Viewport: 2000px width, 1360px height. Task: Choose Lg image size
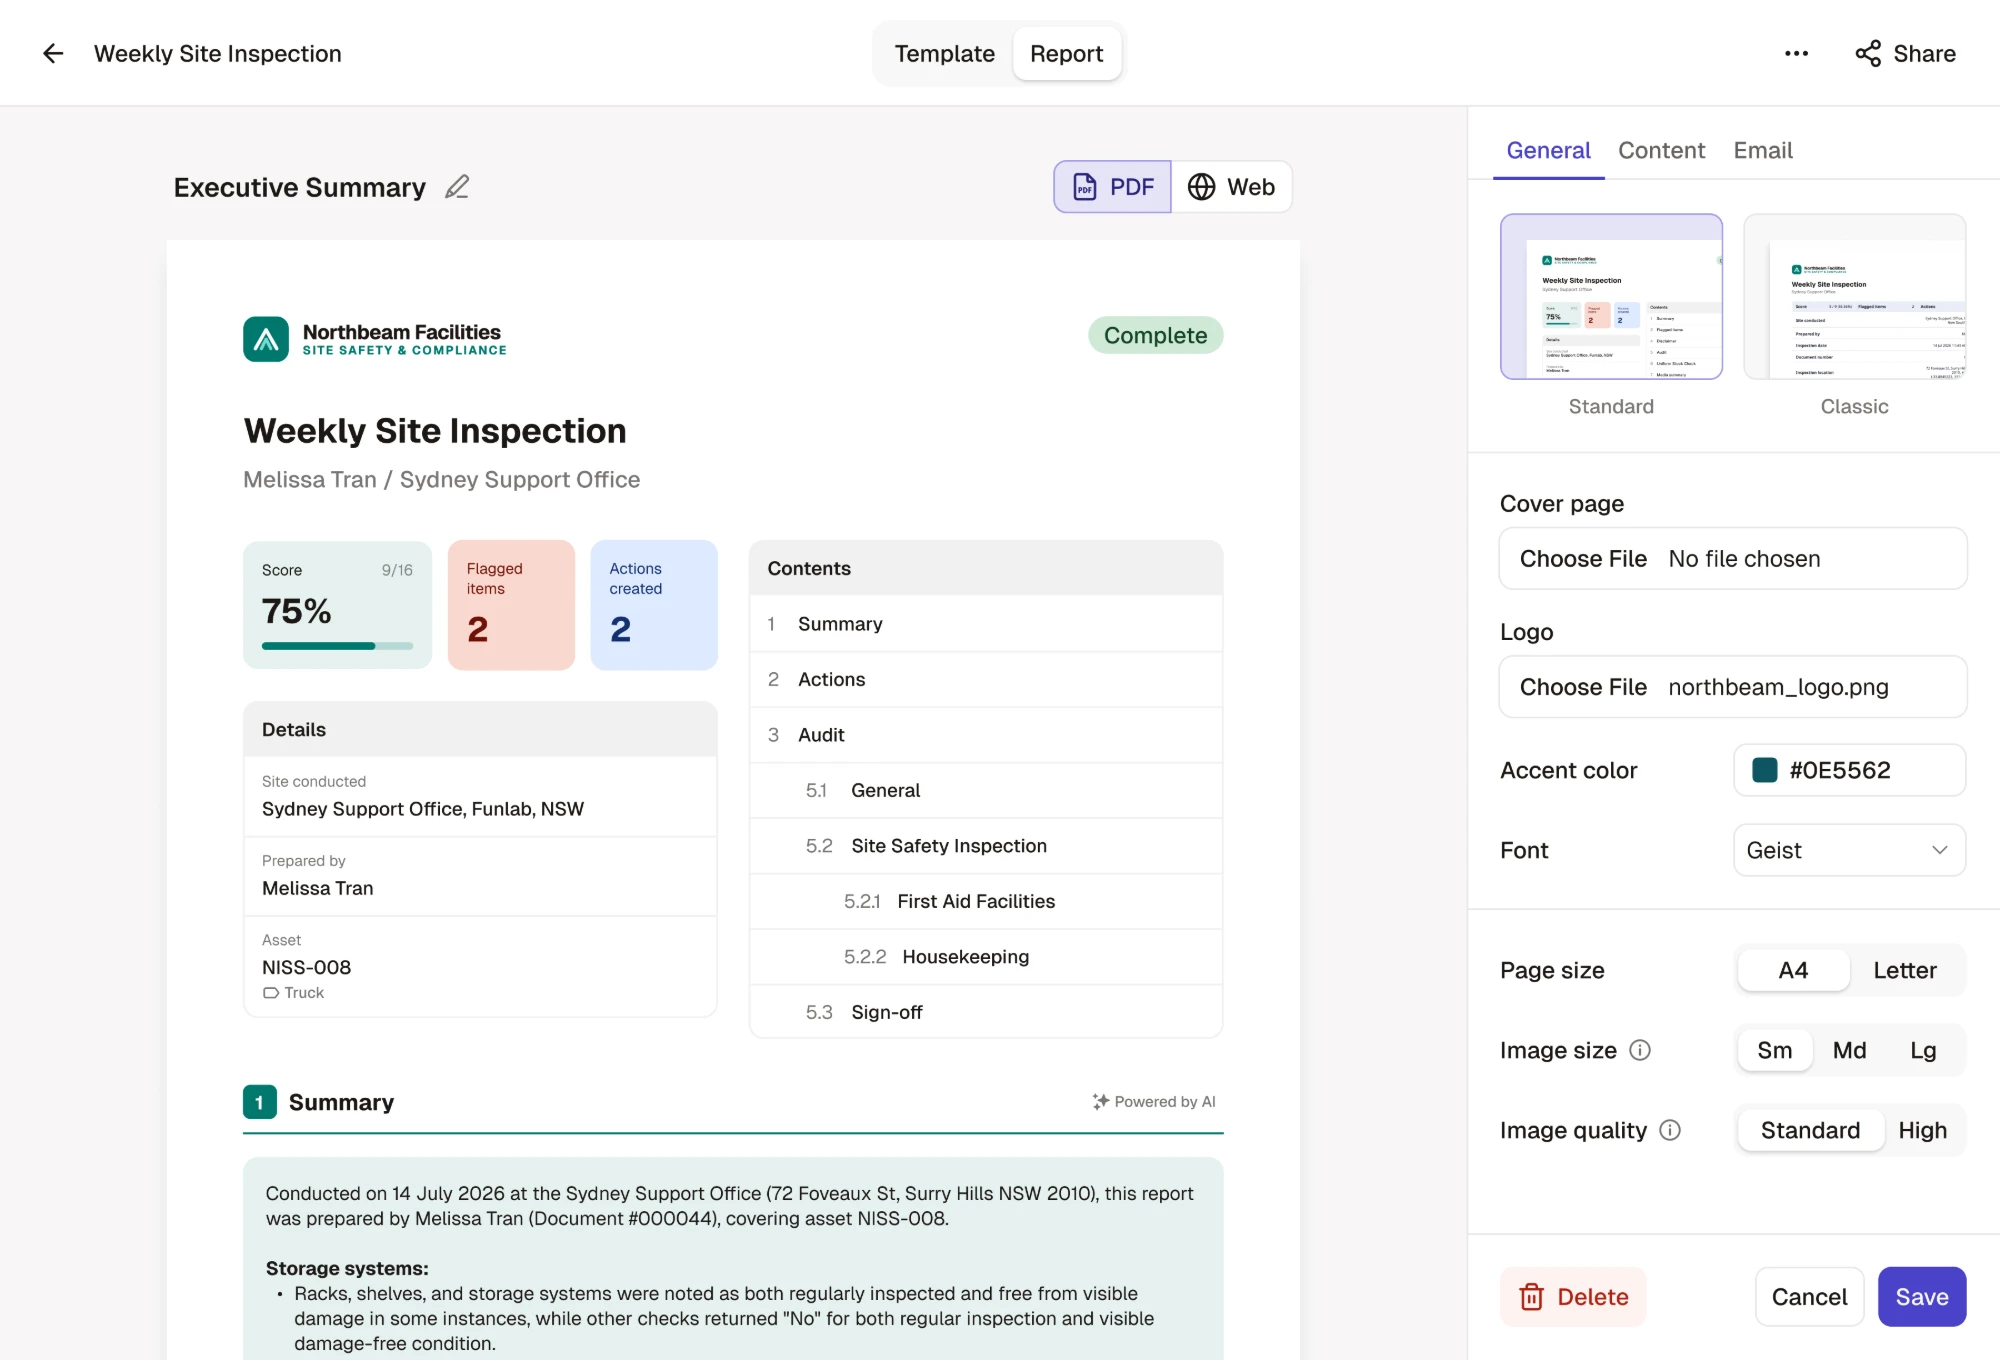[x=1923, y=1050]
